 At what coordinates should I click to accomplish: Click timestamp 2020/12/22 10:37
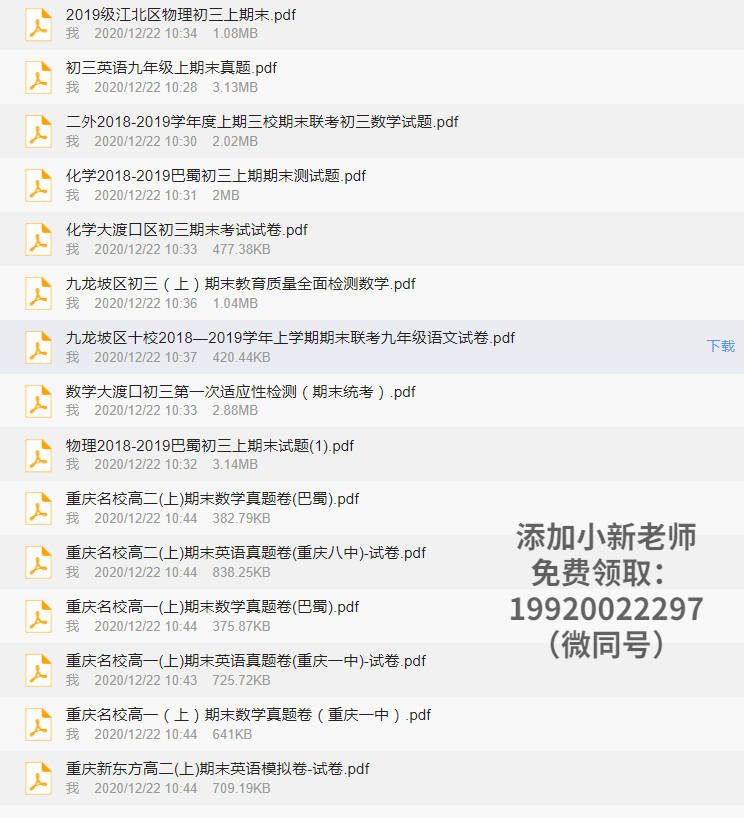(146, 357)
